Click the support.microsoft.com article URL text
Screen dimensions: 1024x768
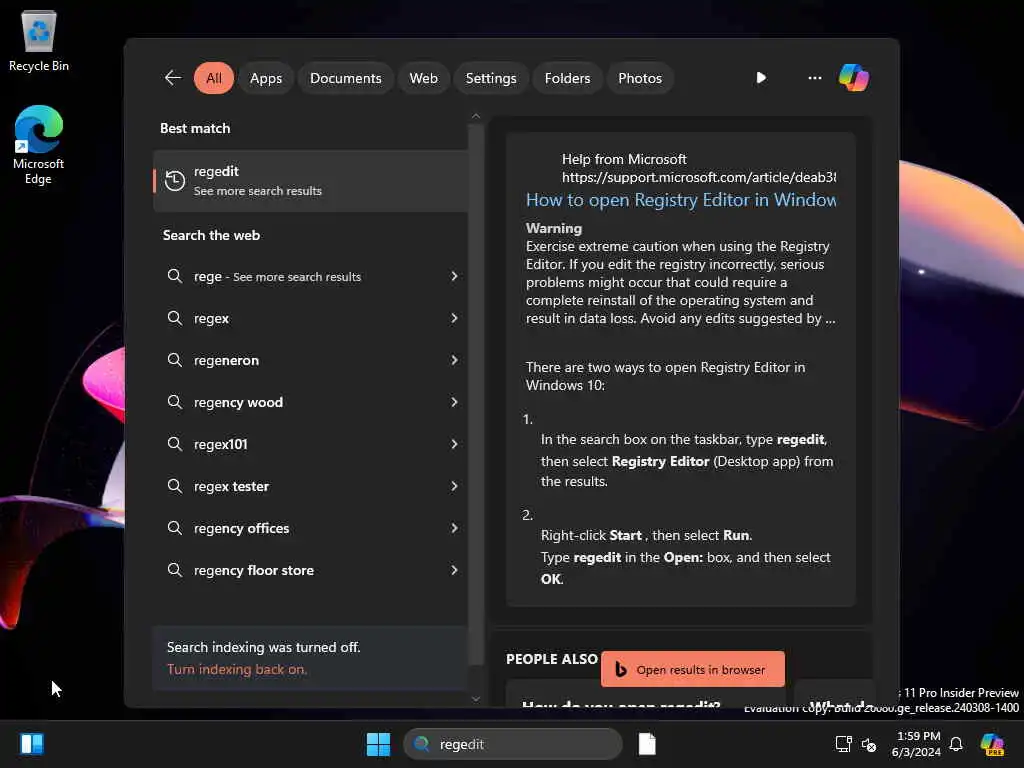[x=699, y=177]
